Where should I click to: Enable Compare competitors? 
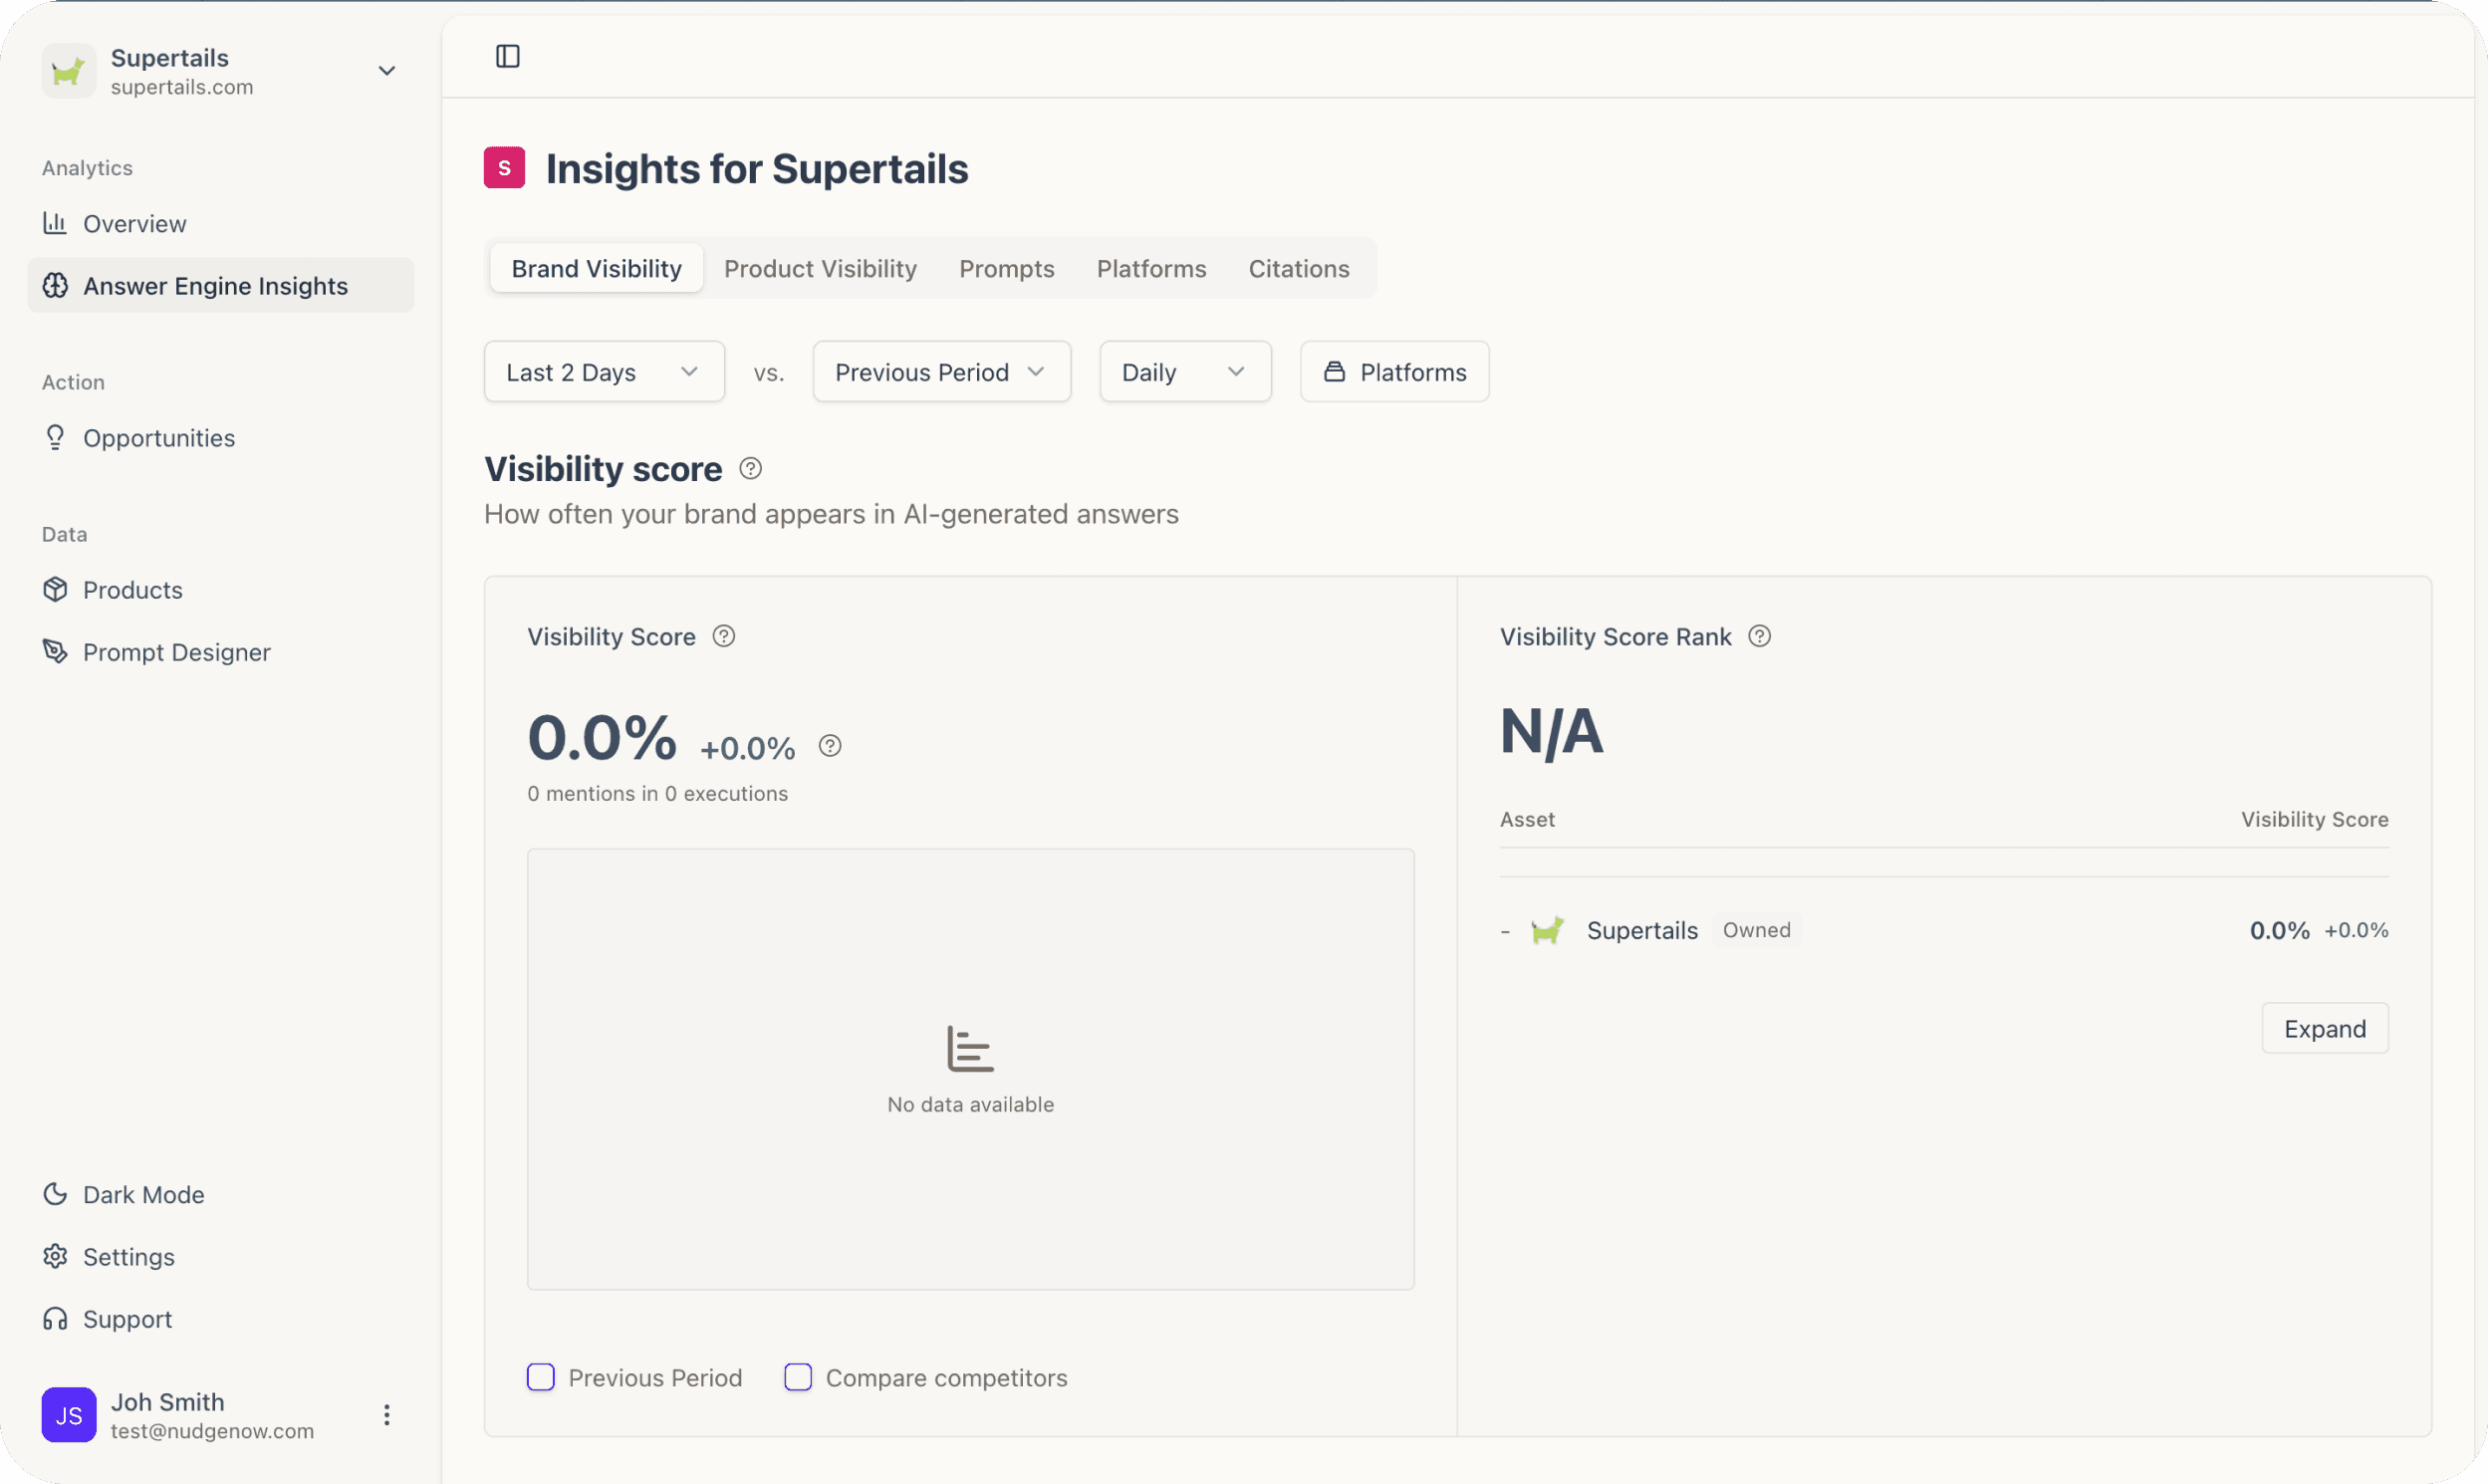click(x=797, y=1377)
